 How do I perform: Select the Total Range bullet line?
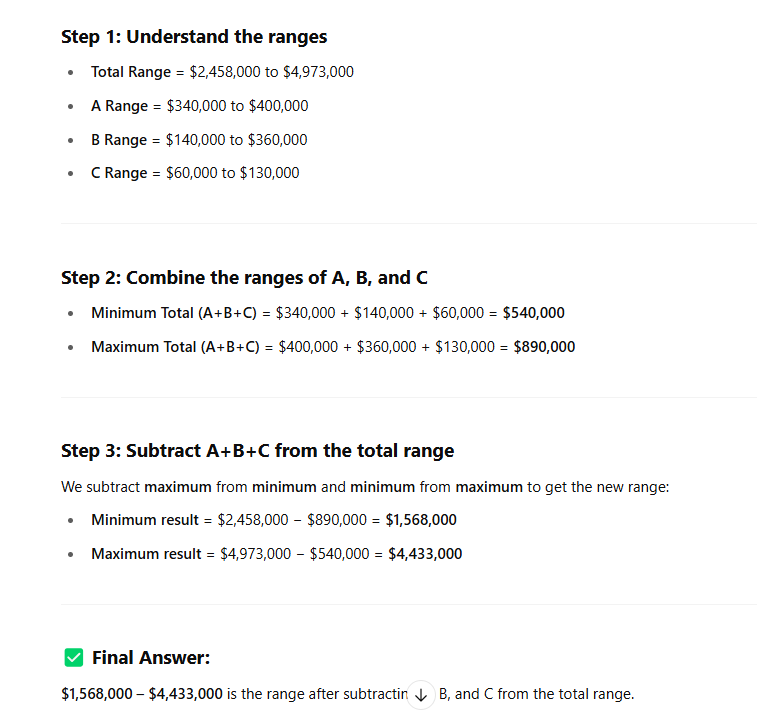(222, 72)
